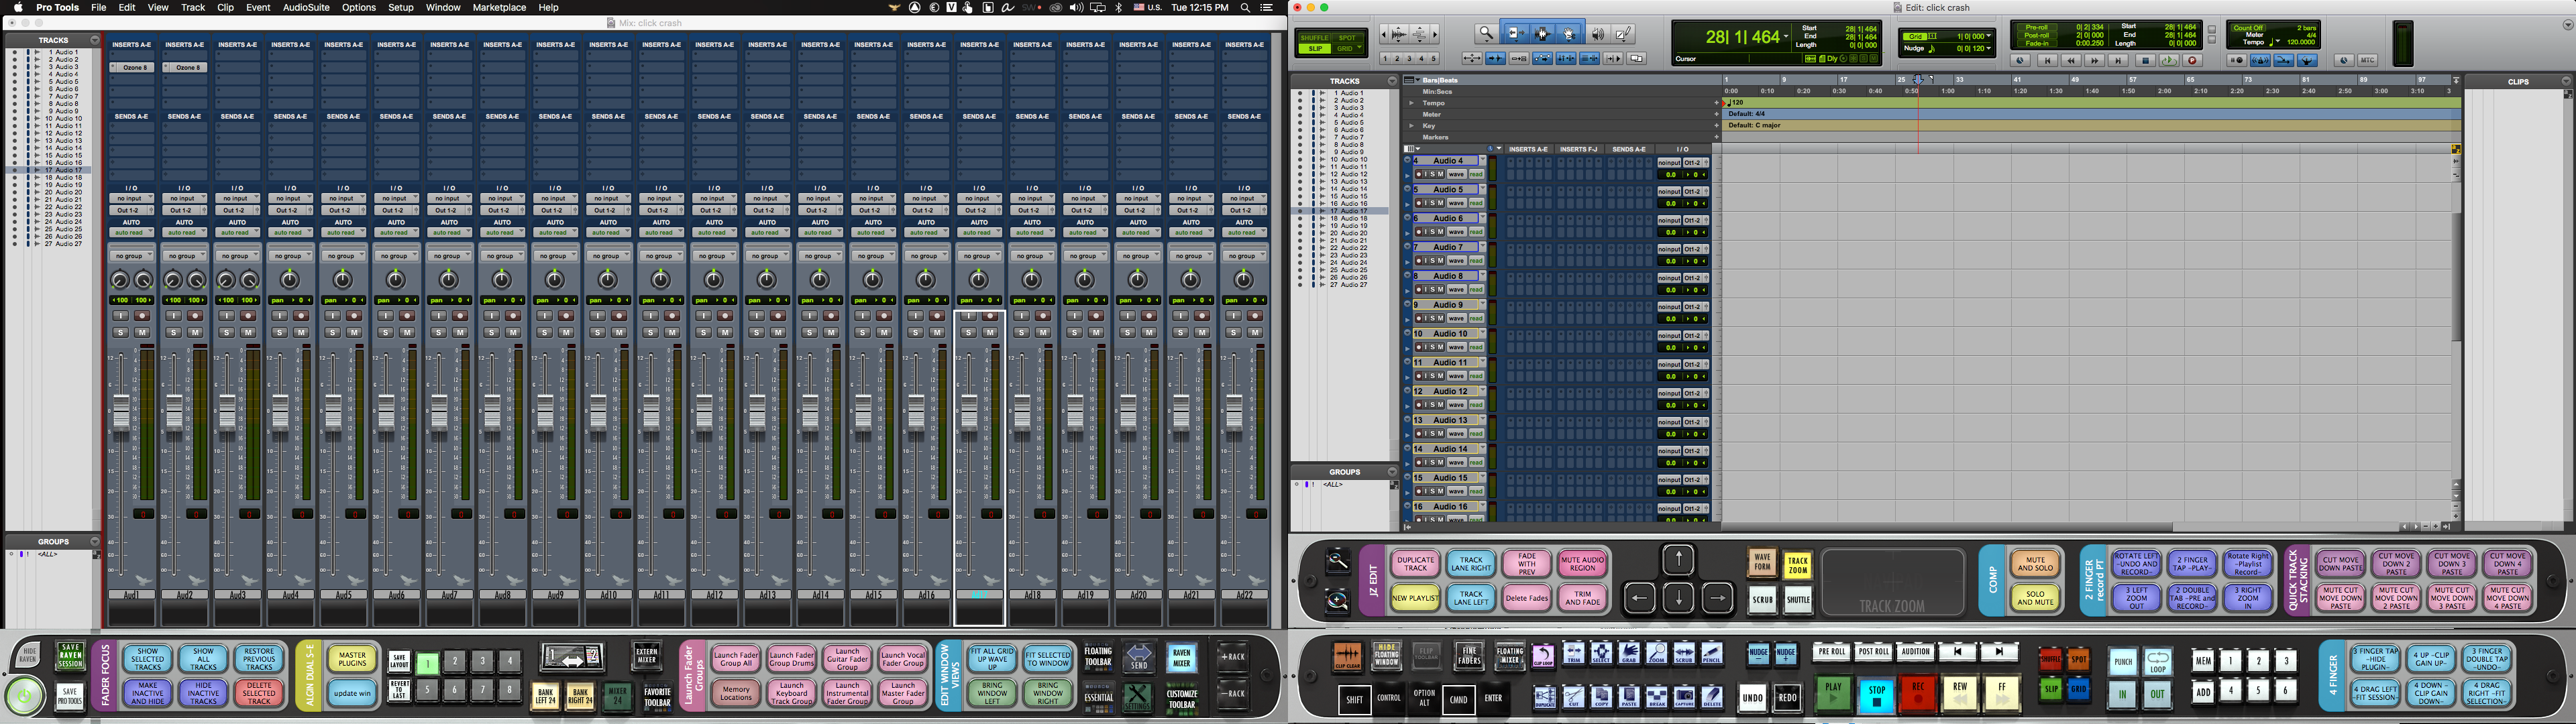Select the Pencil tool in Edit toolbar

point(1624,34)
